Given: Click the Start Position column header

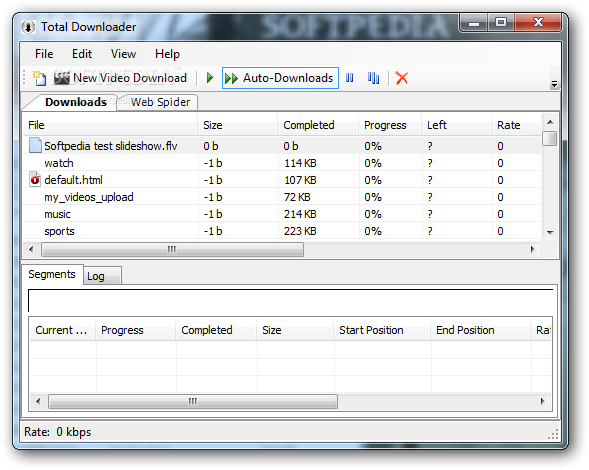Looking at the screenshot, I should 382,330.
